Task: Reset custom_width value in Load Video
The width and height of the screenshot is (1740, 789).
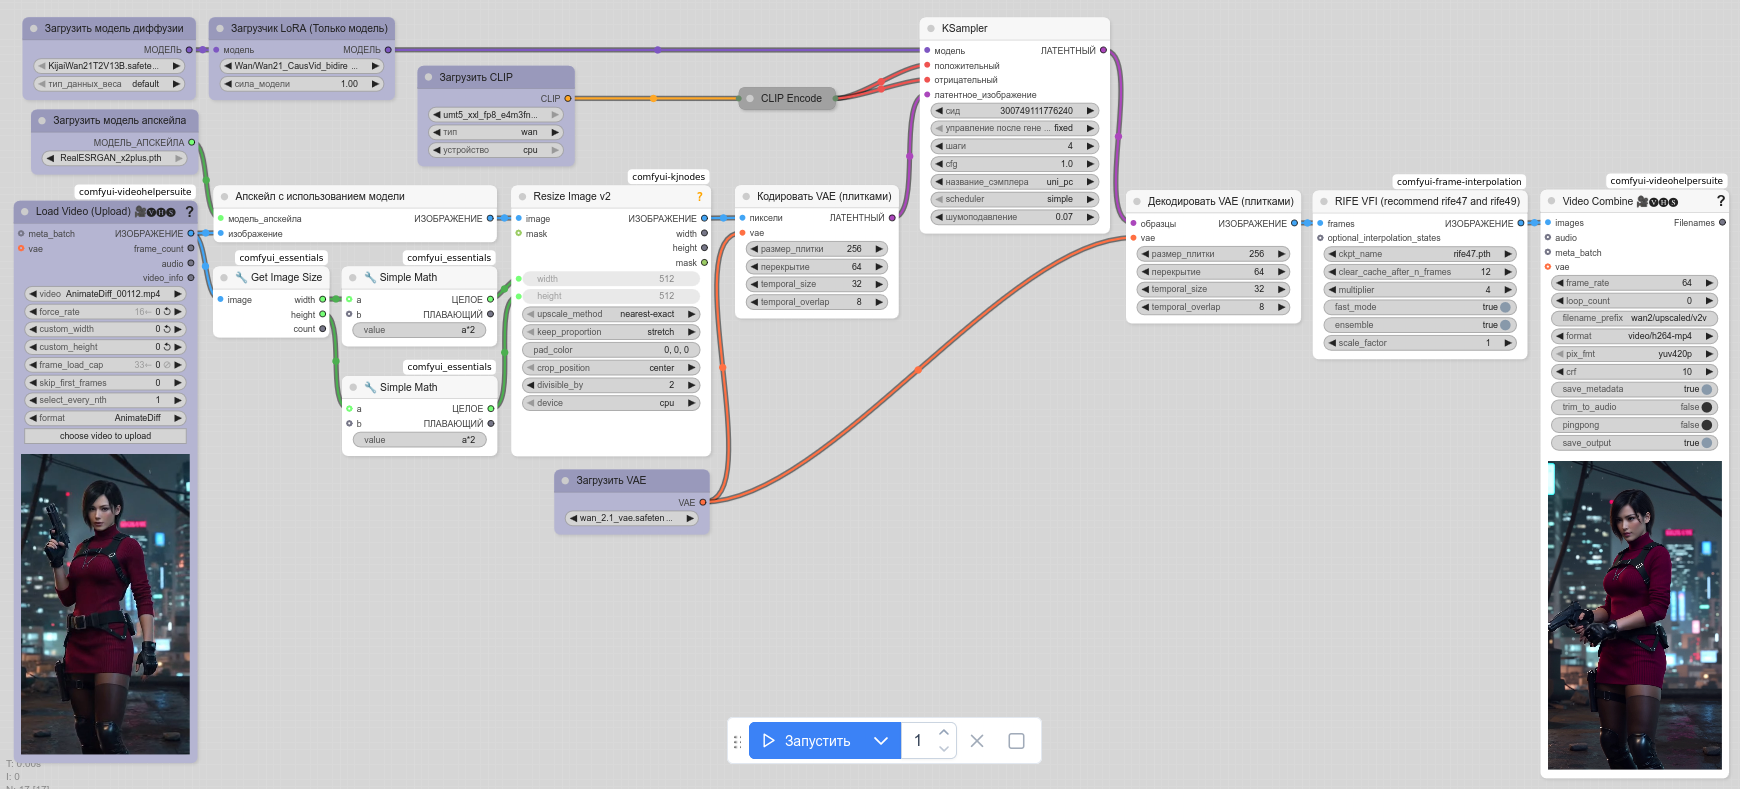Action: point(167,329)
